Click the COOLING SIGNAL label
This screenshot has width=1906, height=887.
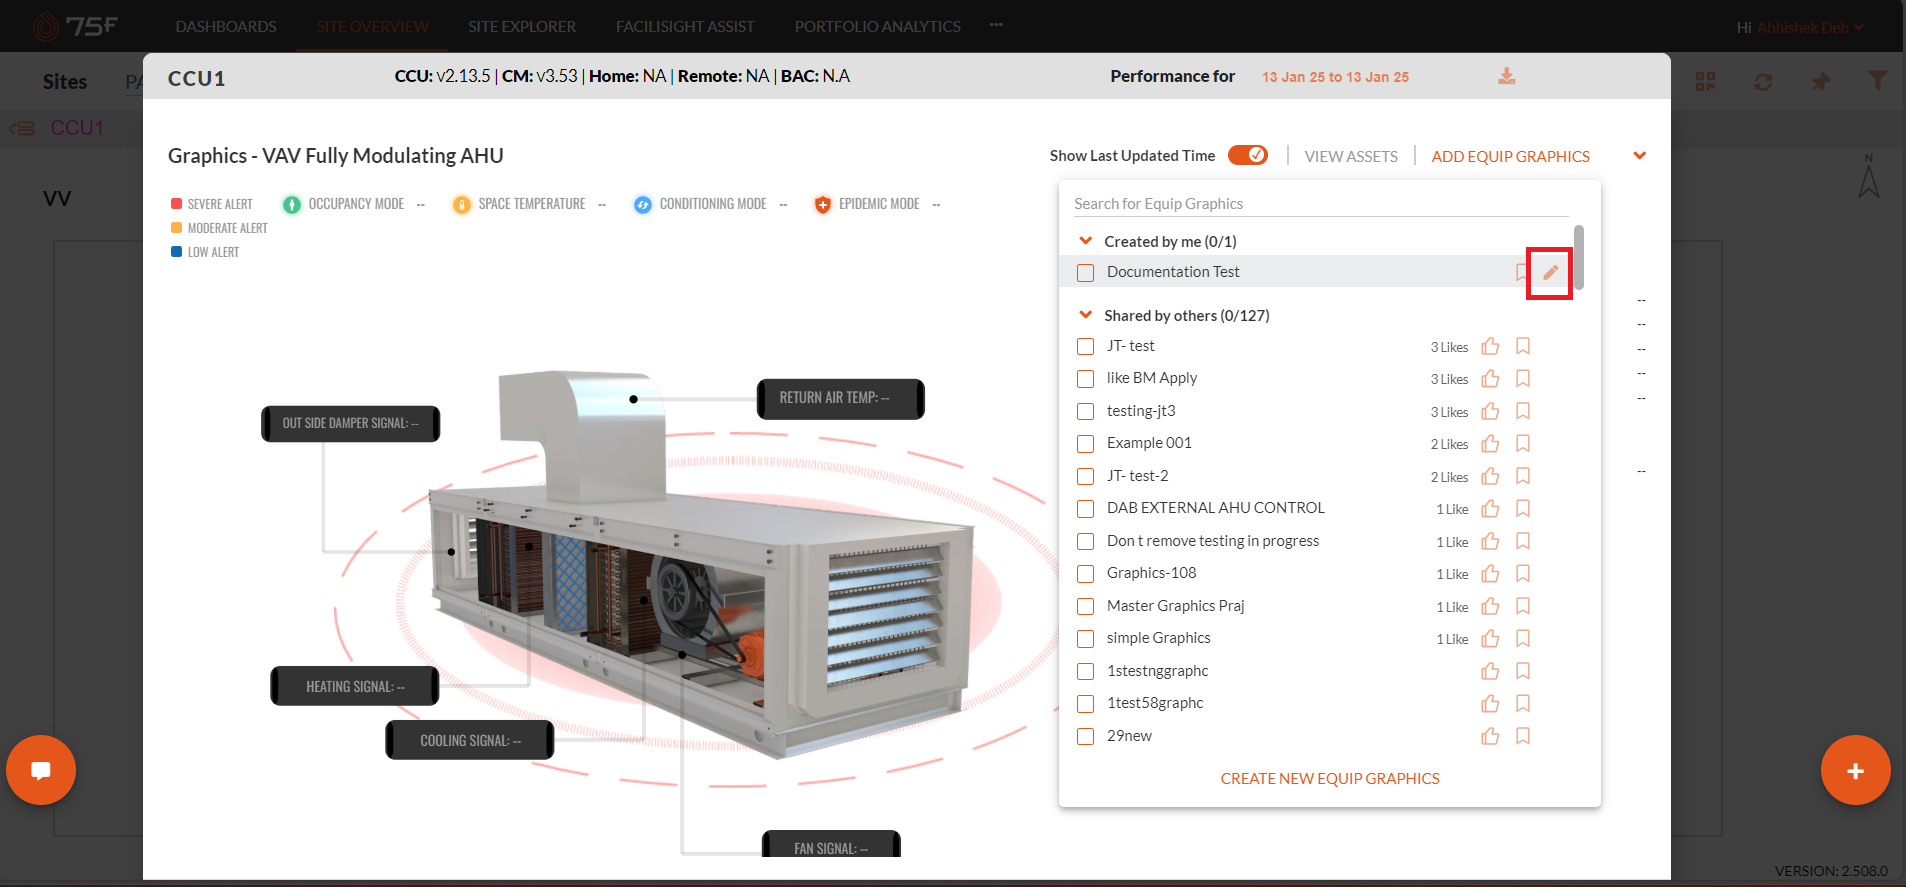click(x=470, y=740)
